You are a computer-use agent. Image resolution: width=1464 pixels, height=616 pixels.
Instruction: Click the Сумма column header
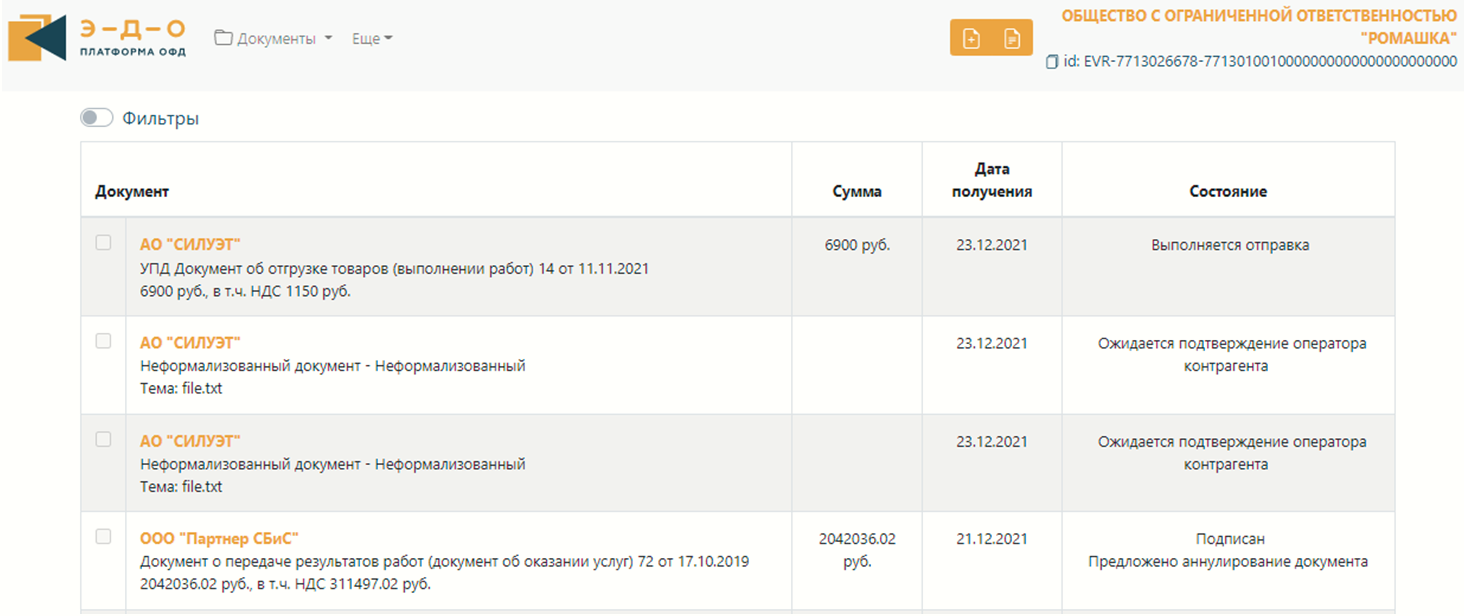(857, 191)
